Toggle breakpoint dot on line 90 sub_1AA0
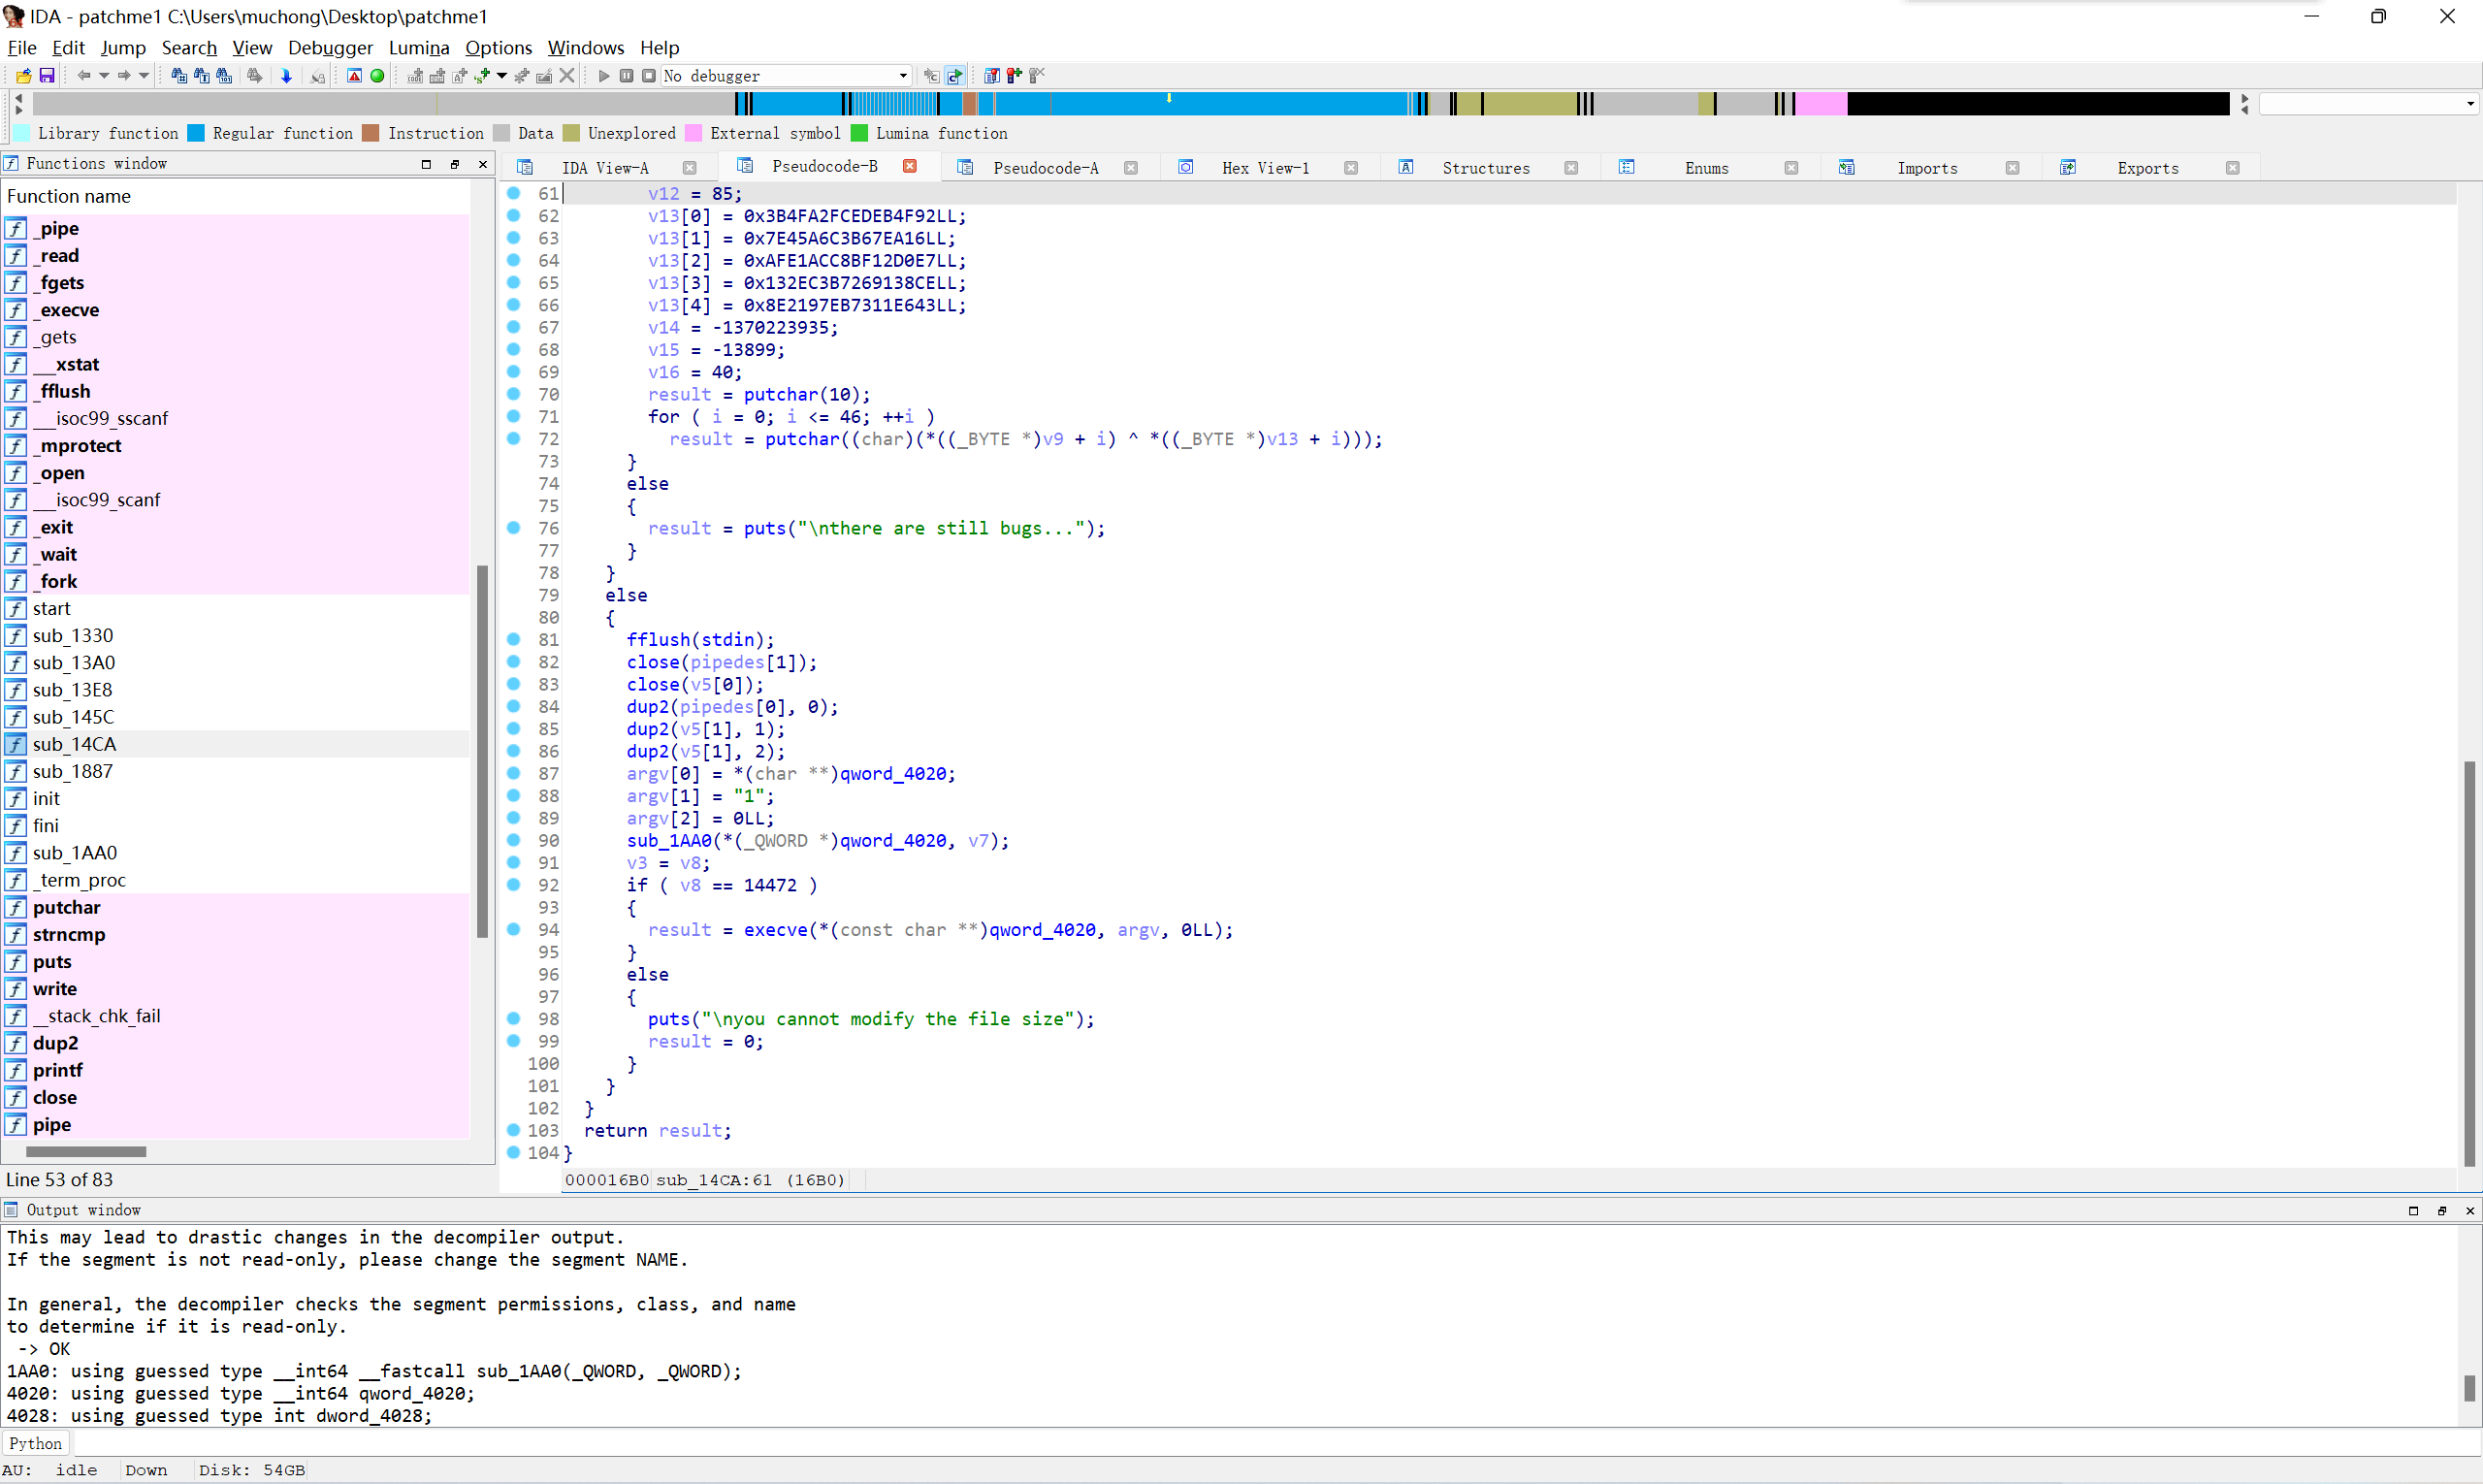2483x1484 pixels. [x=513, y=840]
